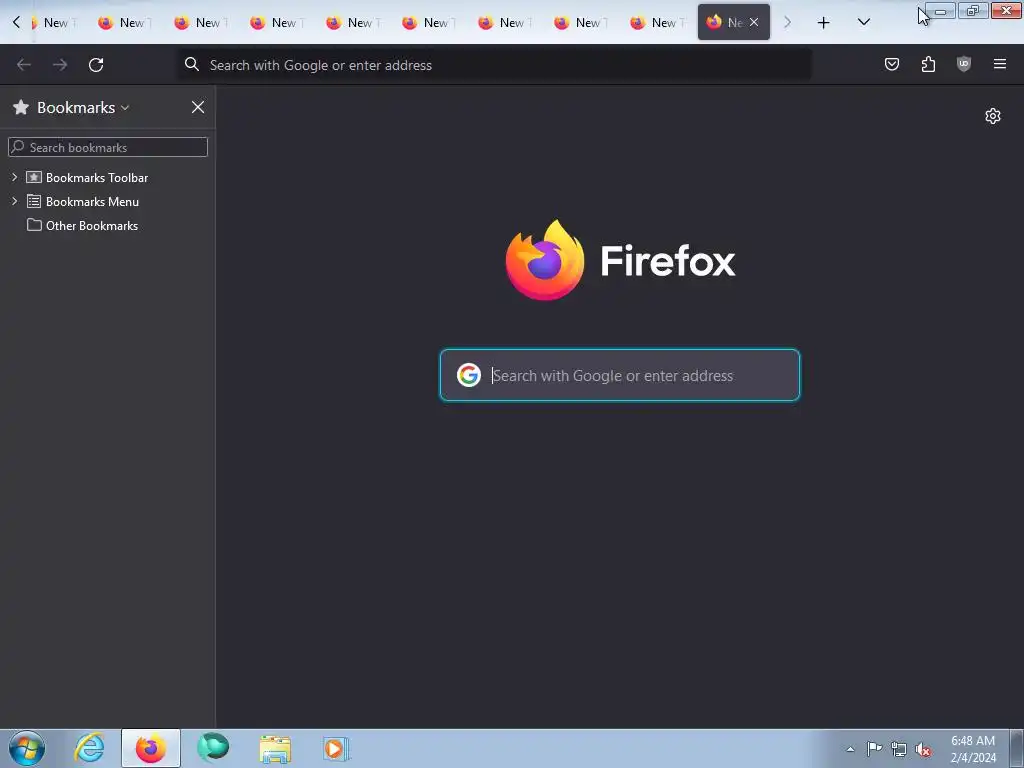Image resolution: width=1024 pixels, height=768 pixels.
Task: Go forward one page
Action: 60,65
